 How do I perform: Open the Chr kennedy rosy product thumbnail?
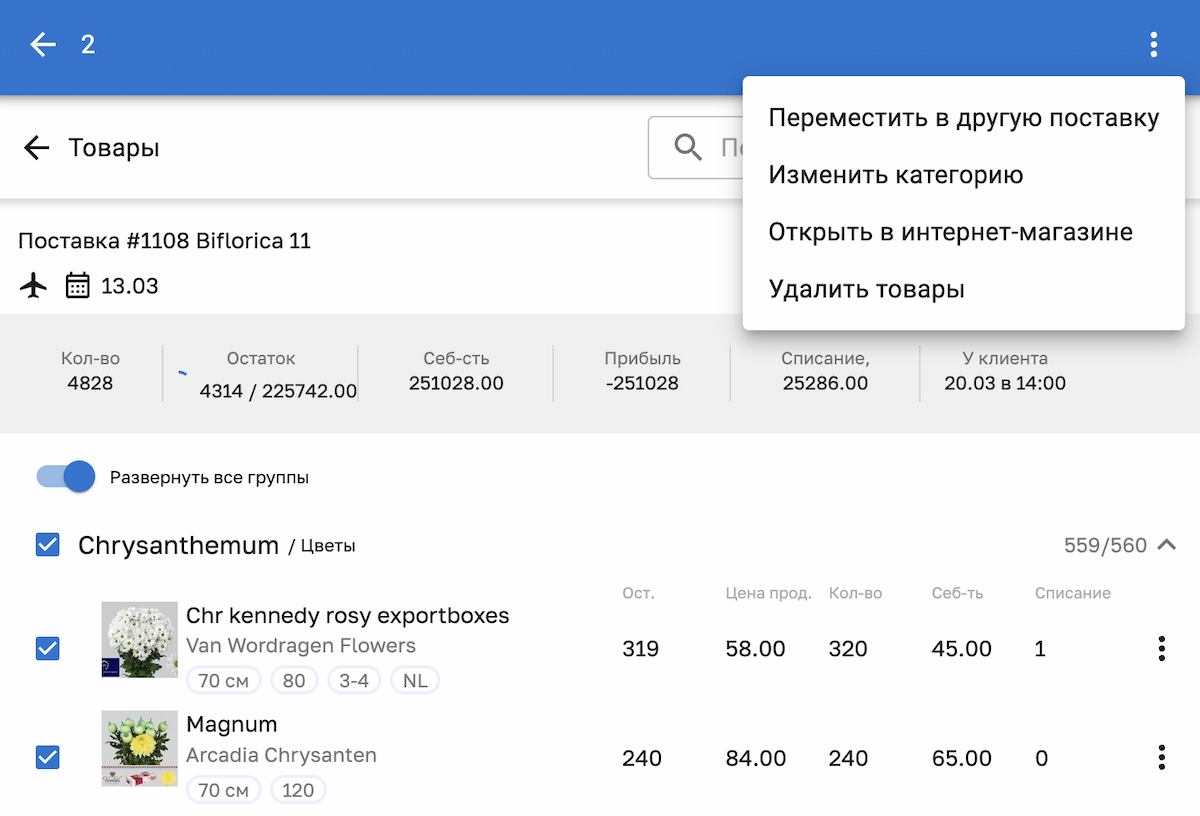(139, 640)
